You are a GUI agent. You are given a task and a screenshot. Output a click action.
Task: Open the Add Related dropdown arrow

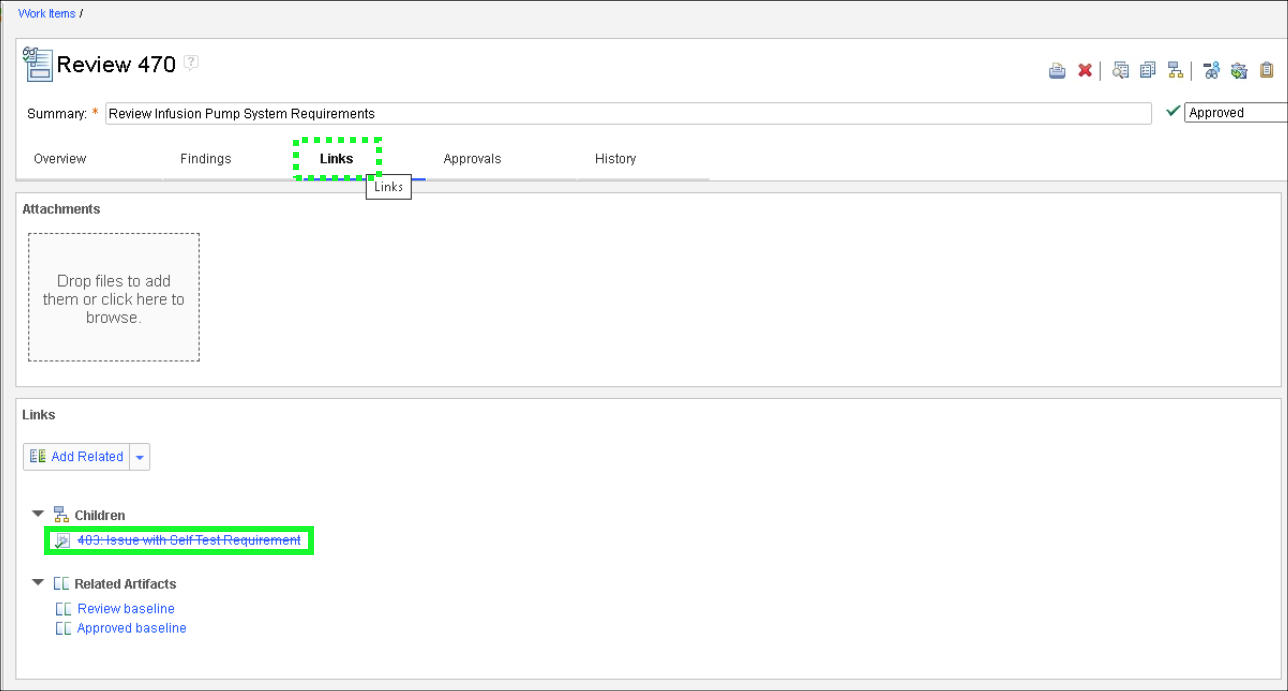point(140,457)
